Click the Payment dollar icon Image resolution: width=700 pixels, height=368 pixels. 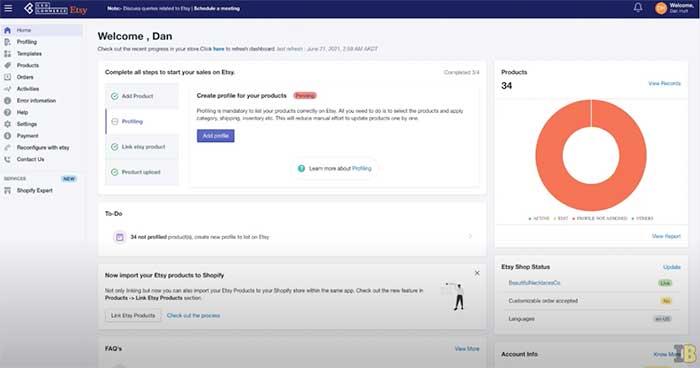[7, 136]
